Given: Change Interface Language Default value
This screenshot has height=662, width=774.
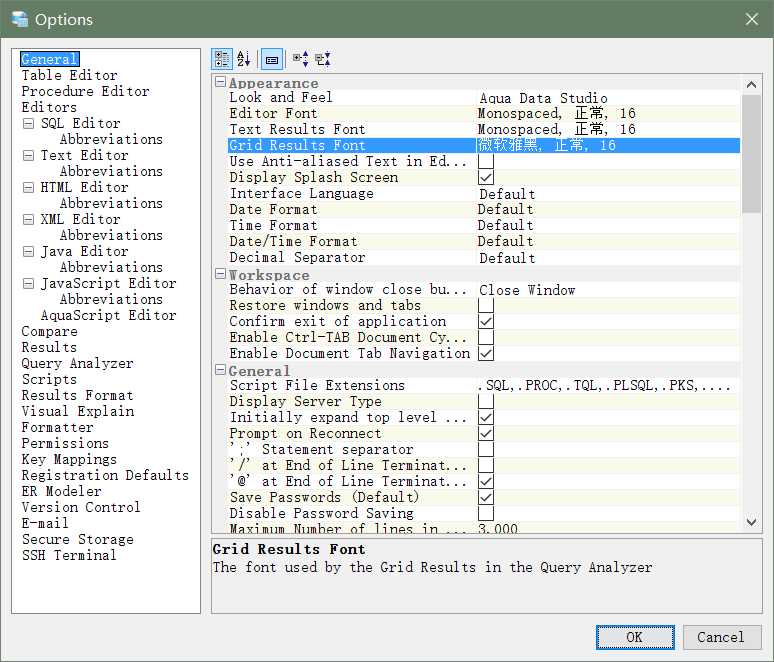Looking at the screenshot, I should click(x=608, y=194).
